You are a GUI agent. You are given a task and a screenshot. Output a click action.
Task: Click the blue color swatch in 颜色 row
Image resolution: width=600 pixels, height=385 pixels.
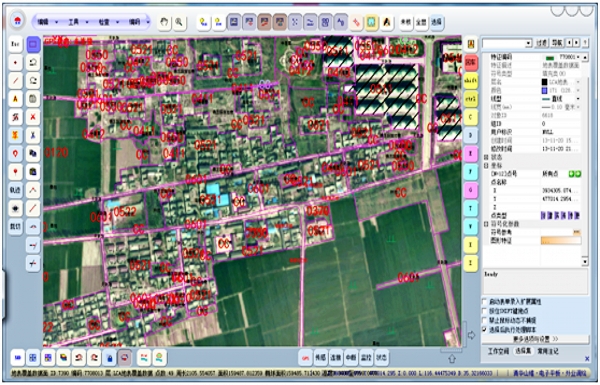pos(544,90)
